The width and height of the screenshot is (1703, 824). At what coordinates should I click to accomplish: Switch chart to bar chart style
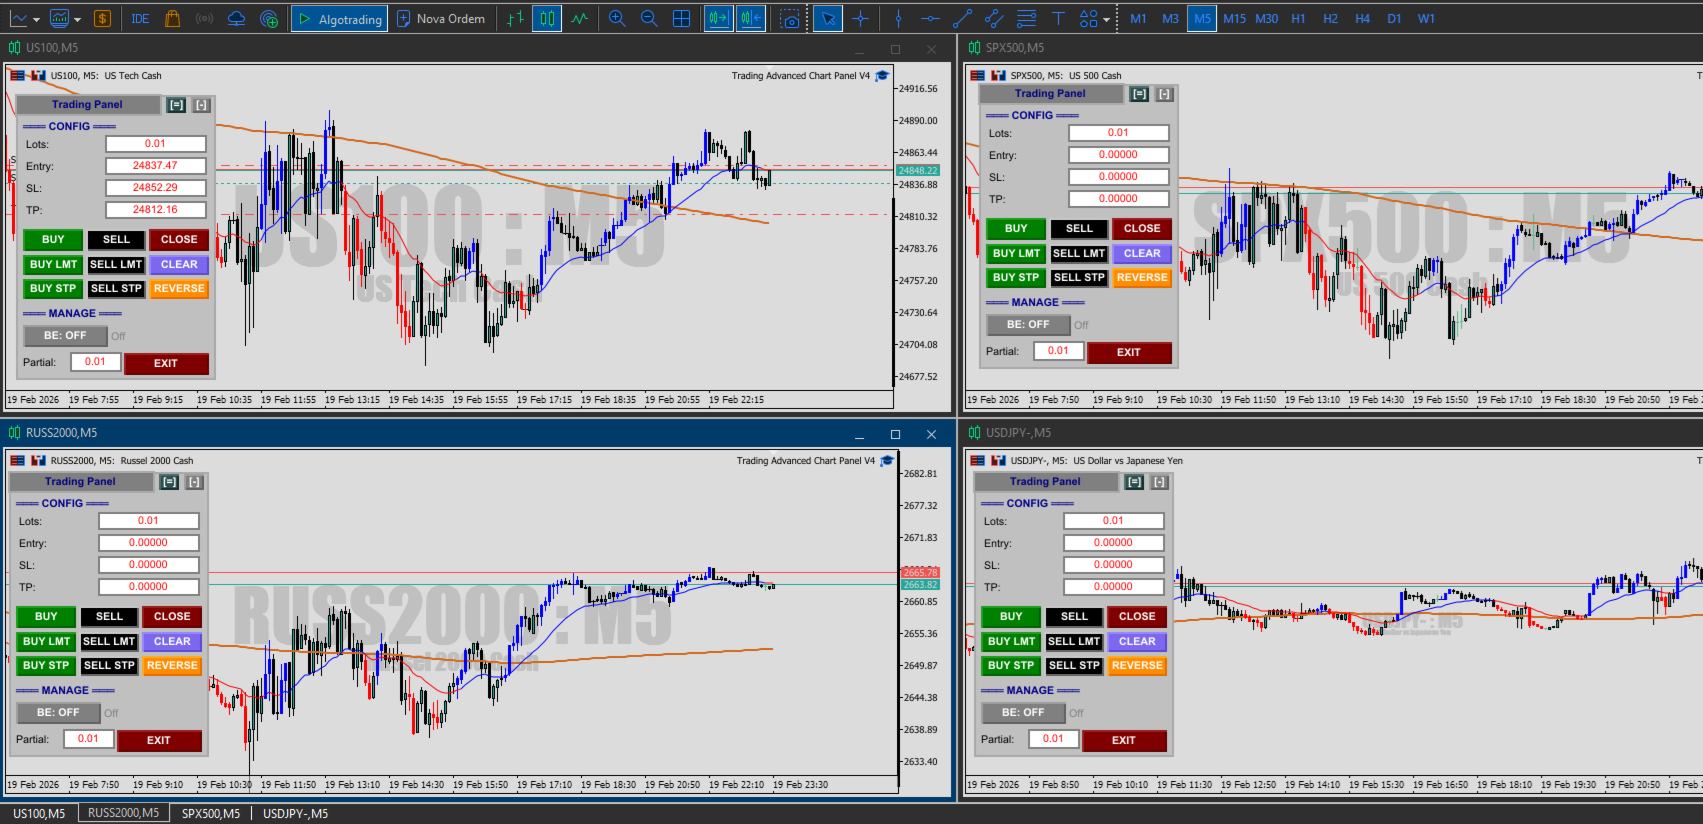tap(515, 19)
